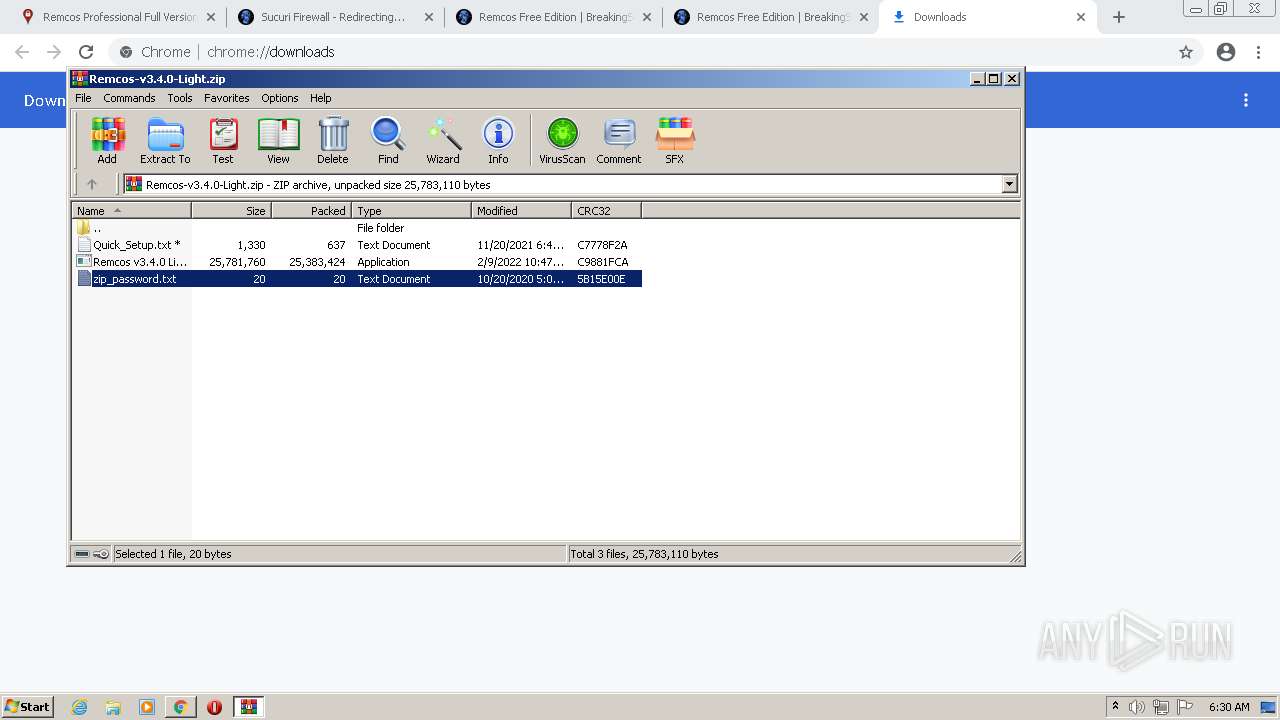The height and width of the screenshot is (720, 1280).
Task: Switch to Downloads tab in Chrome
Action: (988, 17)
